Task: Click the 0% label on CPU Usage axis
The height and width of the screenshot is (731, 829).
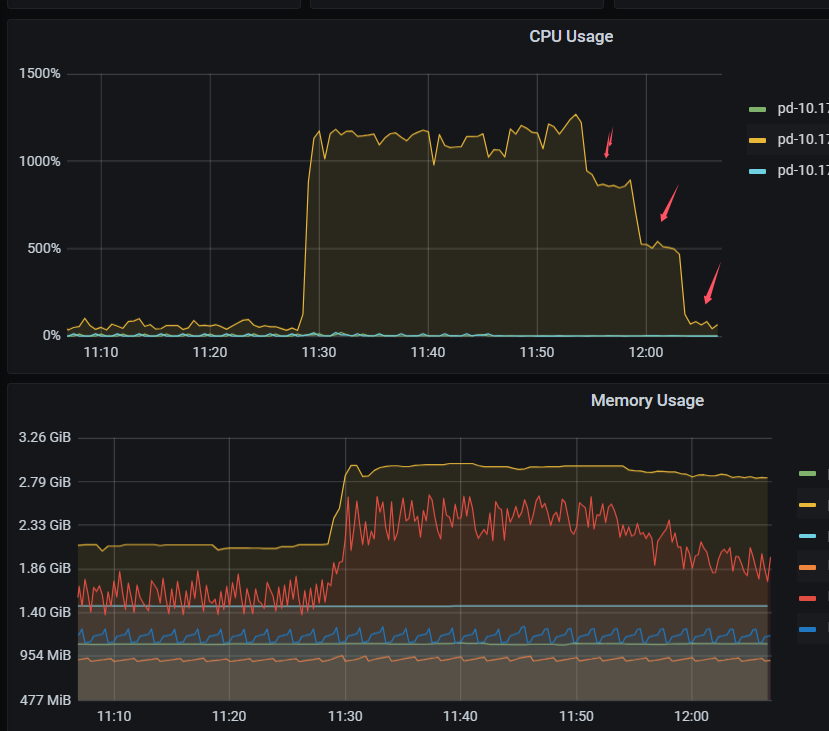Action: coord(51,336)
